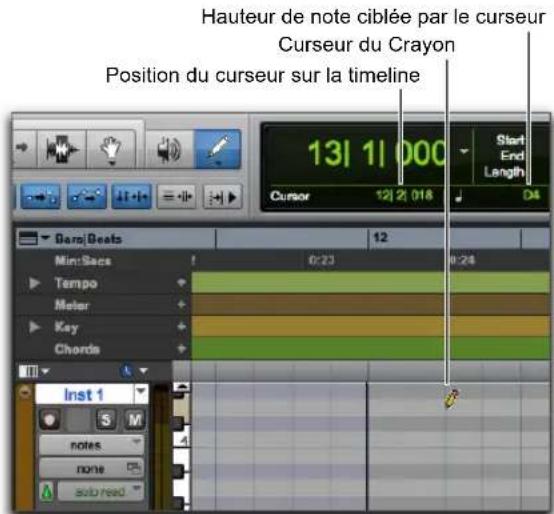Click the main counter 13|1|000 display
The image size is (554, 514).
[x=376, y=153]
